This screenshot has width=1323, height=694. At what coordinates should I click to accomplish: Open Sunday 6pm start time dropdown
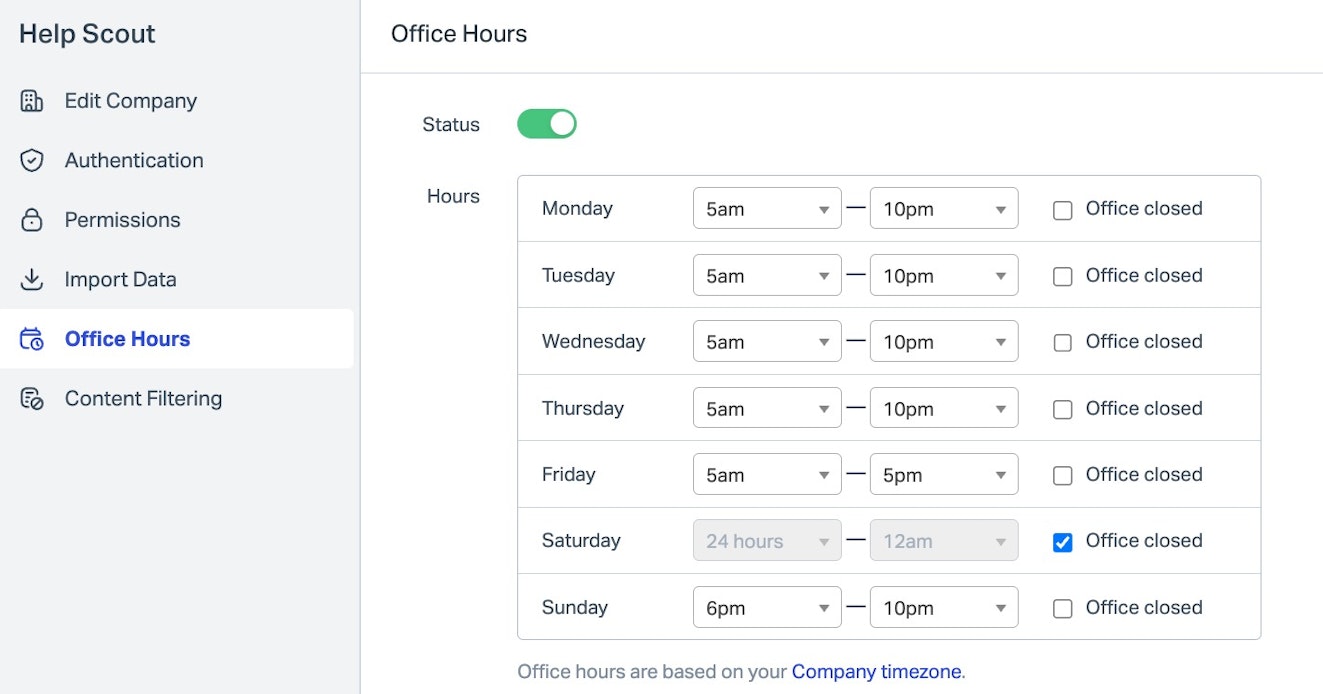click(767, 607)
